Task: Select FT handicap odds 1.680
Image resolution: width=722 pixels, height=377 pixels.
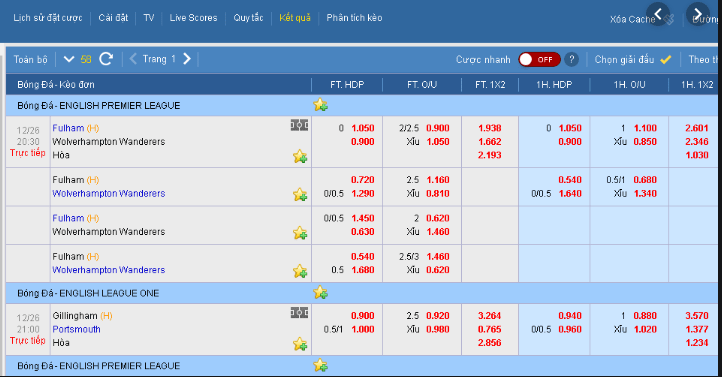Action: click(x=363, y=270)
